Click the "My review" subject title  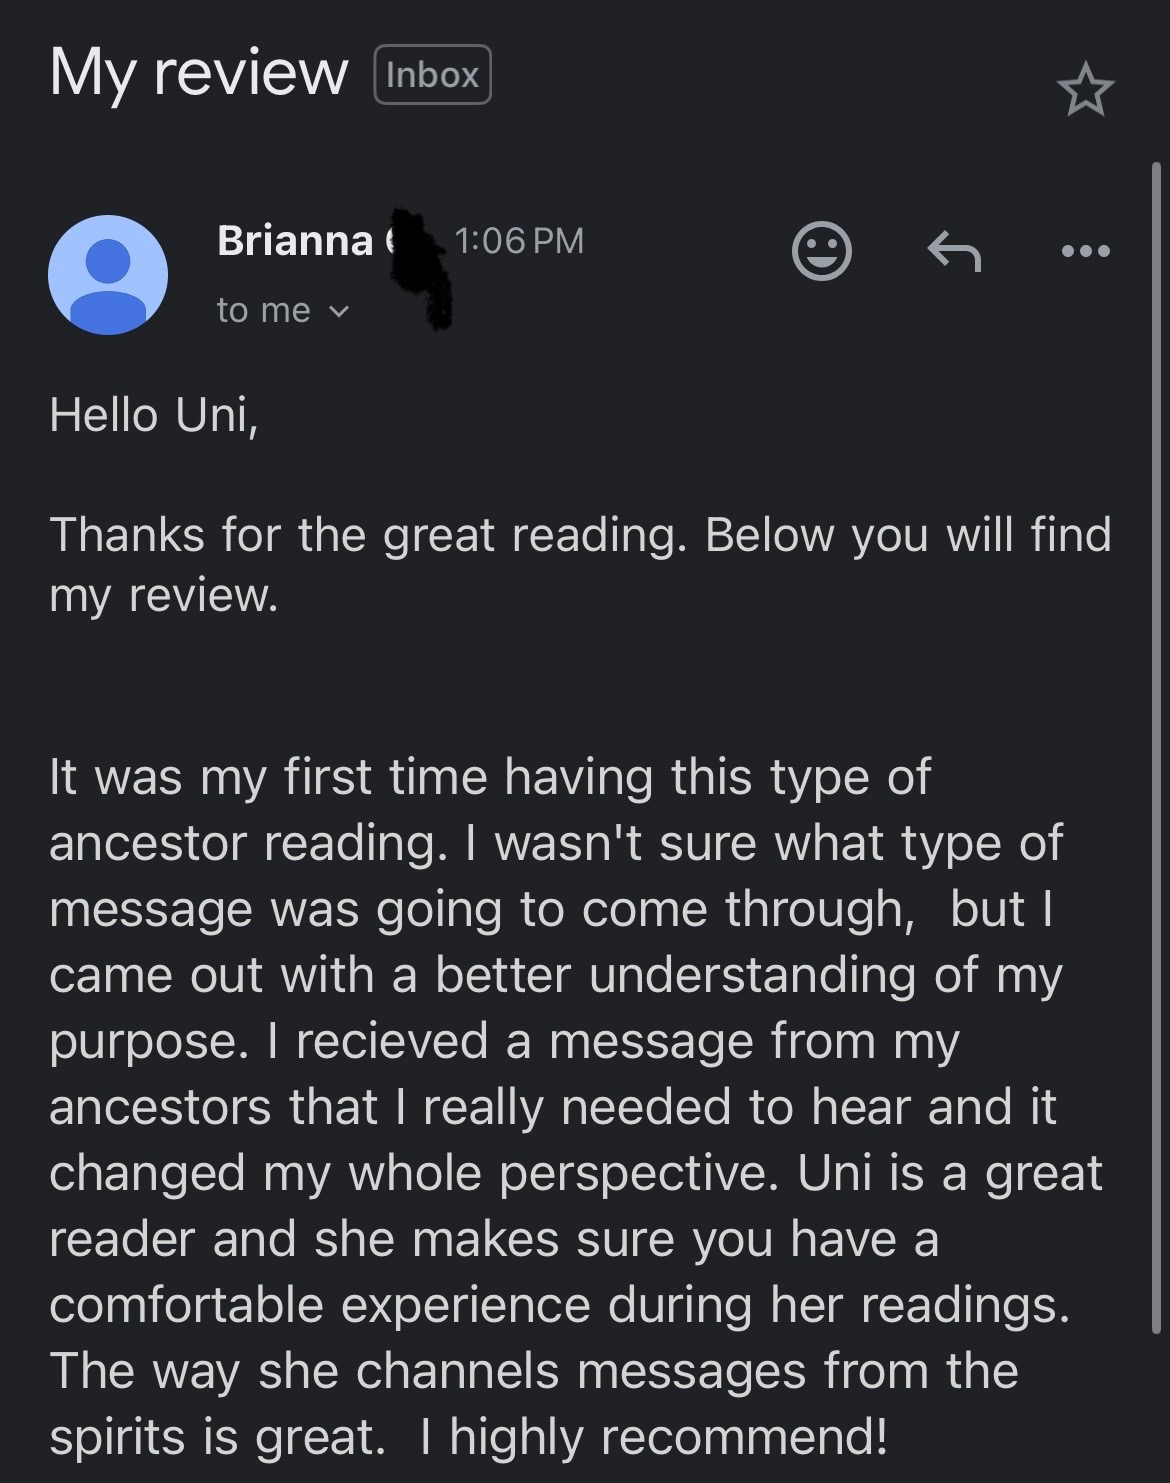[x=199, y=73]
